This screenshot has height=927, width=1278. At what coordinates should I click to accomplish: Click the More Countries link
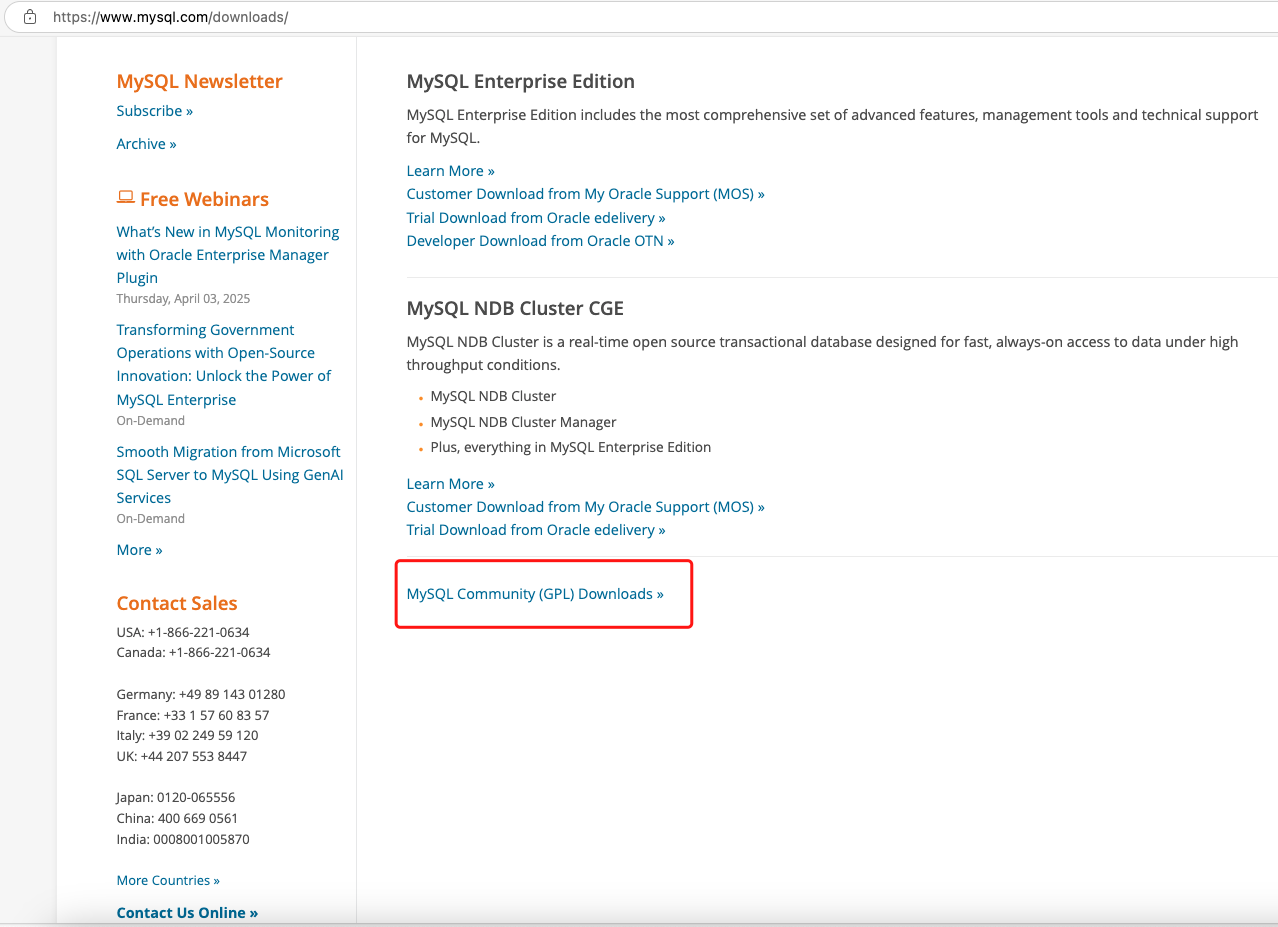click(x=168, y=881)
